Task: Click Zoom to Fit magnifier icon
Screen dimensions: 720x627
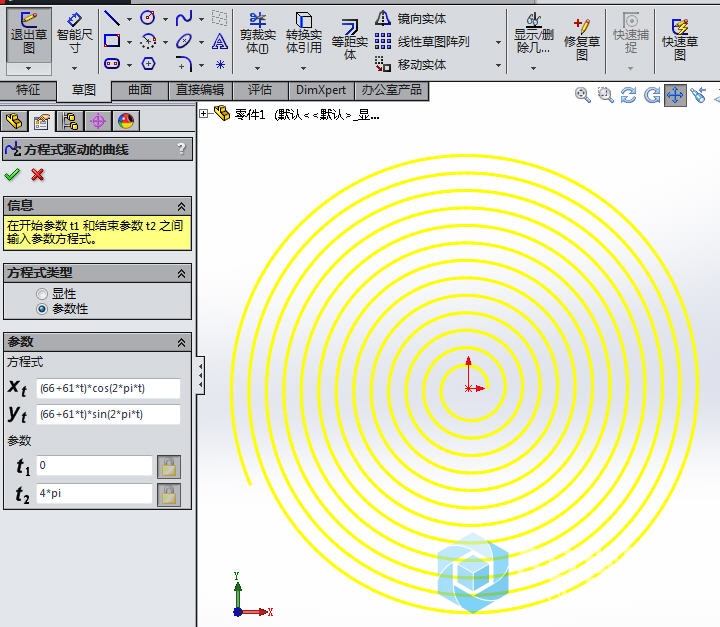Action: pos(582,95)
